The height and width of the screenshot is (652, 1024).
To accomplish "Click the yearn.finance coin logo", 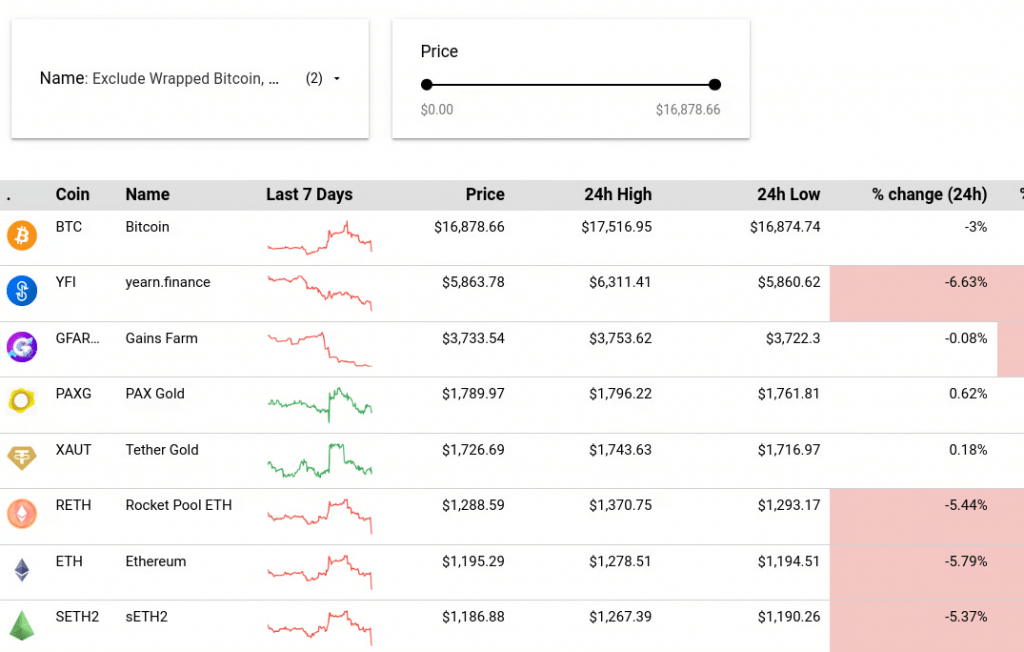I will (22, 291).
